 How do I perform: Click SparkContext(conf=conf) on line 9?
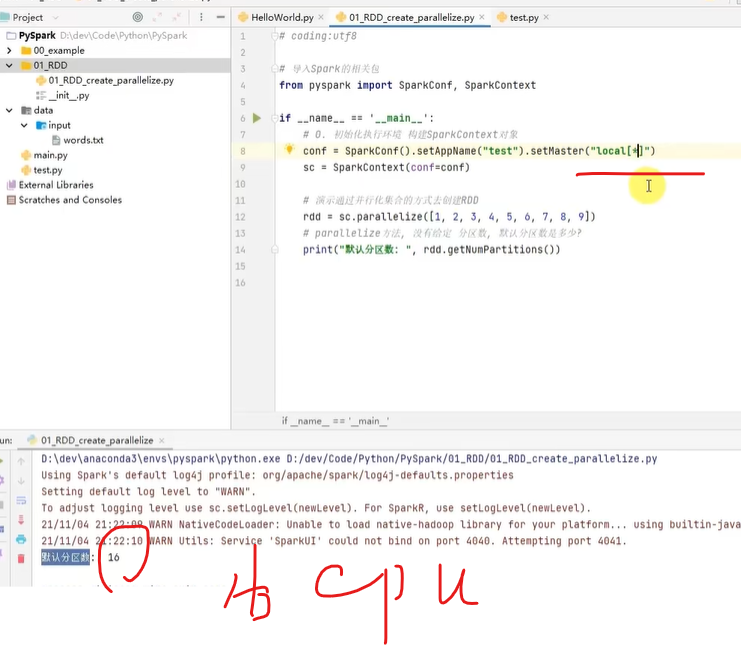(401, 168)
